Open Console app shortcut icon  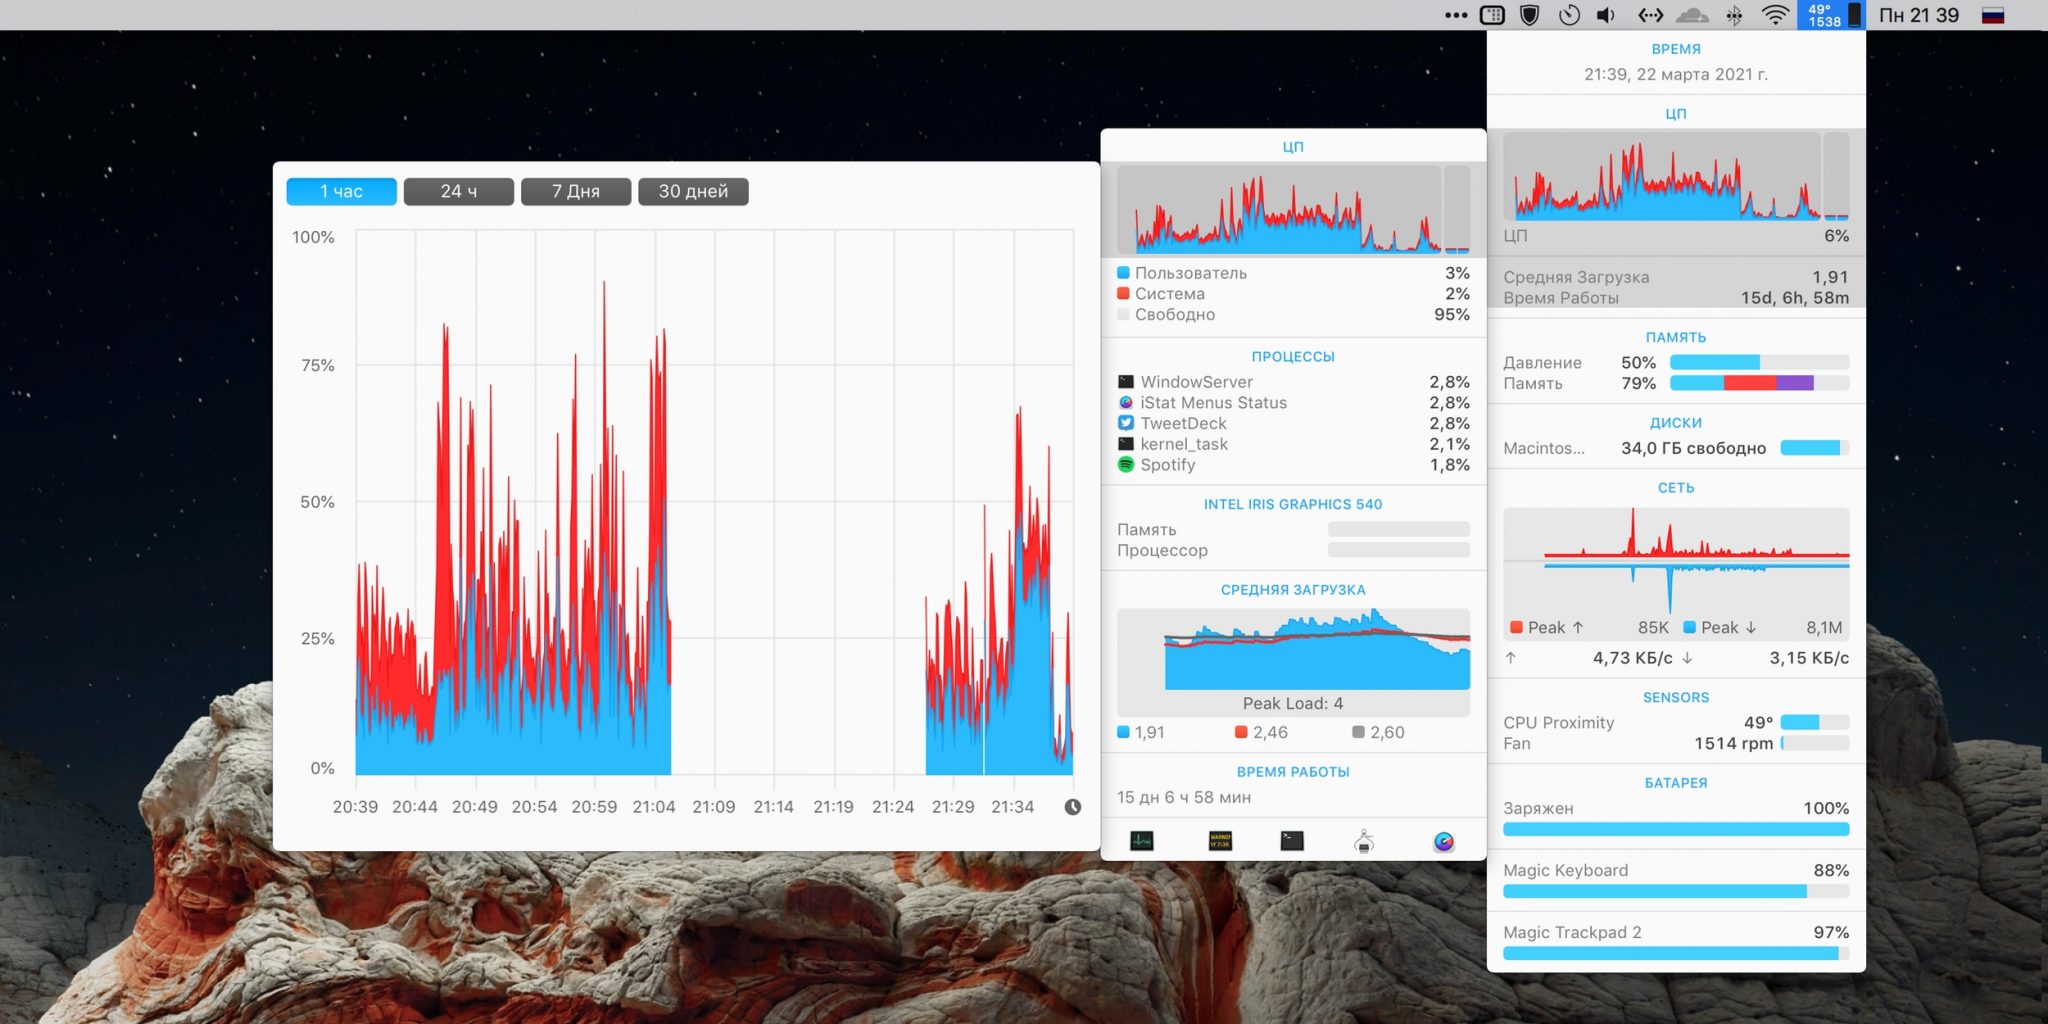(1220, 841)
